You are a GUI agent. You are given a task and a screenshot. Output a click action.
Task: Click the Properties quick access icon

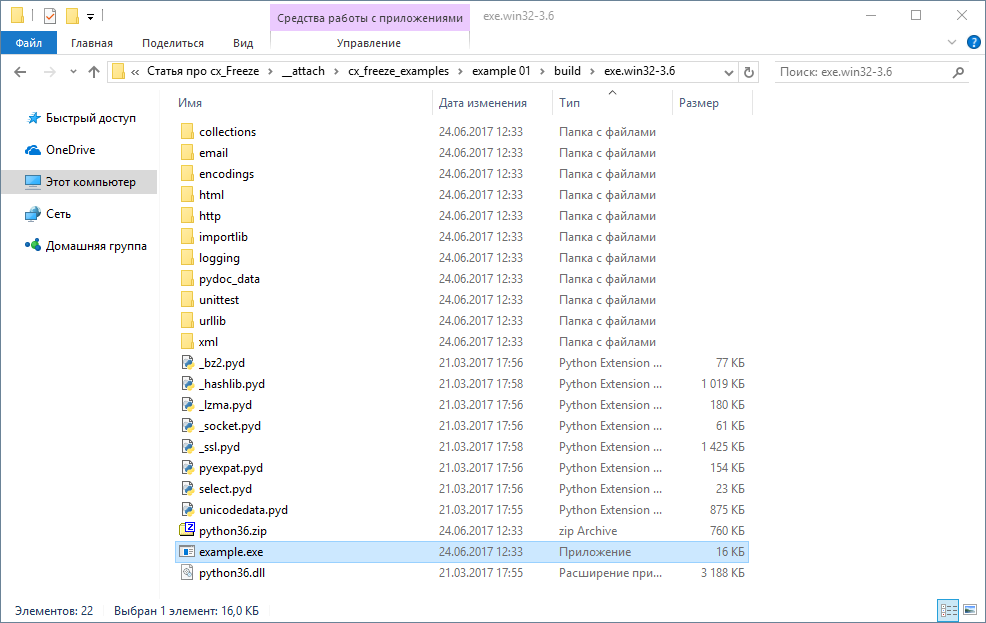point(50,16)
